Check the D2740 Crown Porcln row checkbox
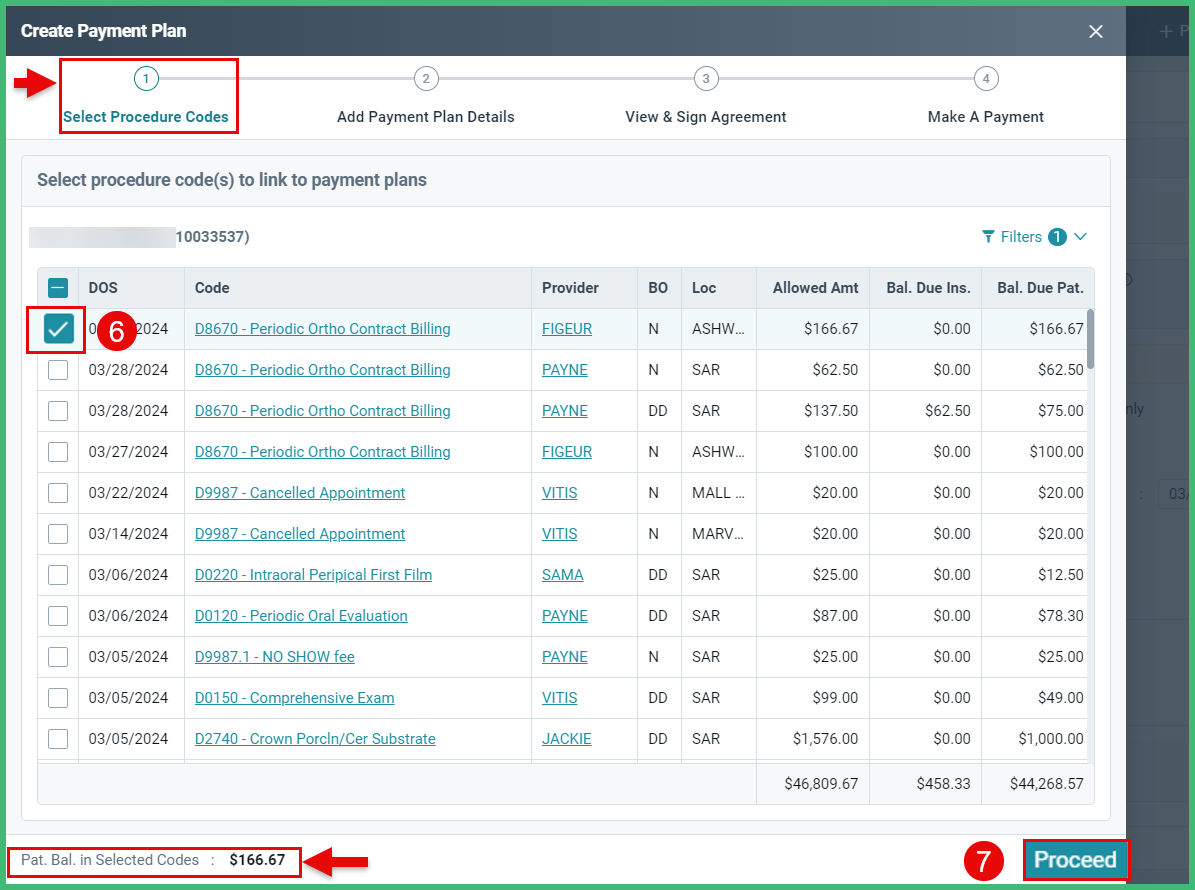The width and height of the screenshot is (1195, 890). (x=57, y=739)
